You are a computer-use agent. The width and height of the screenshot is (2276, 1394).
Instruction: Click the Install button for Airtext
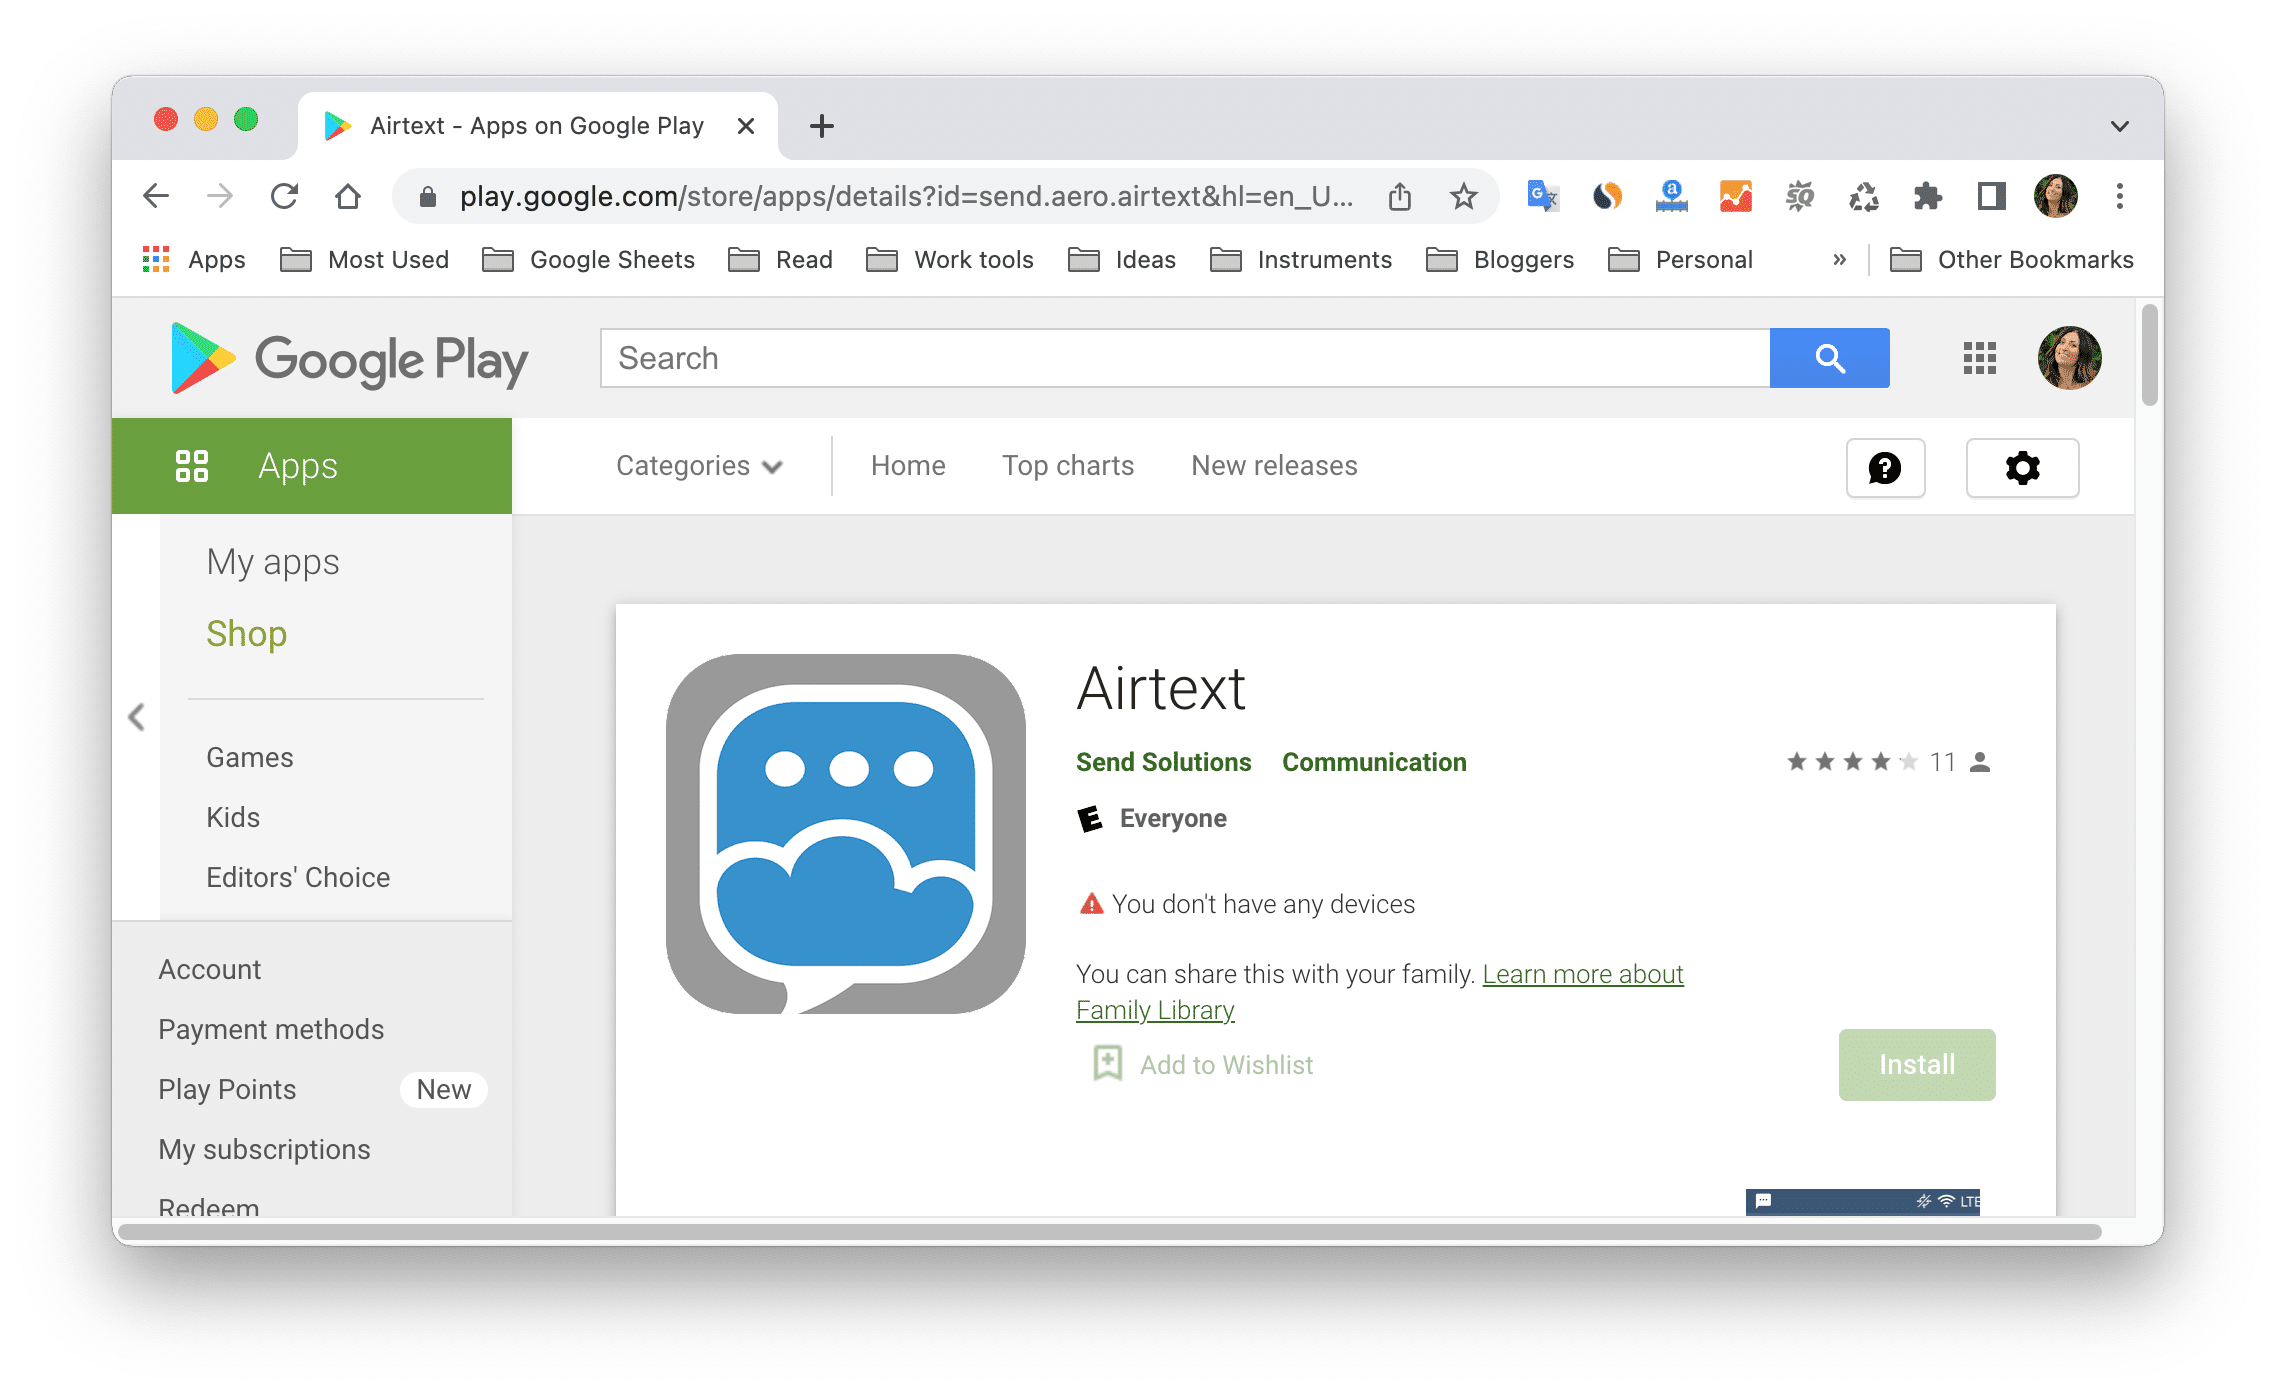[x=1915, y=1065]
